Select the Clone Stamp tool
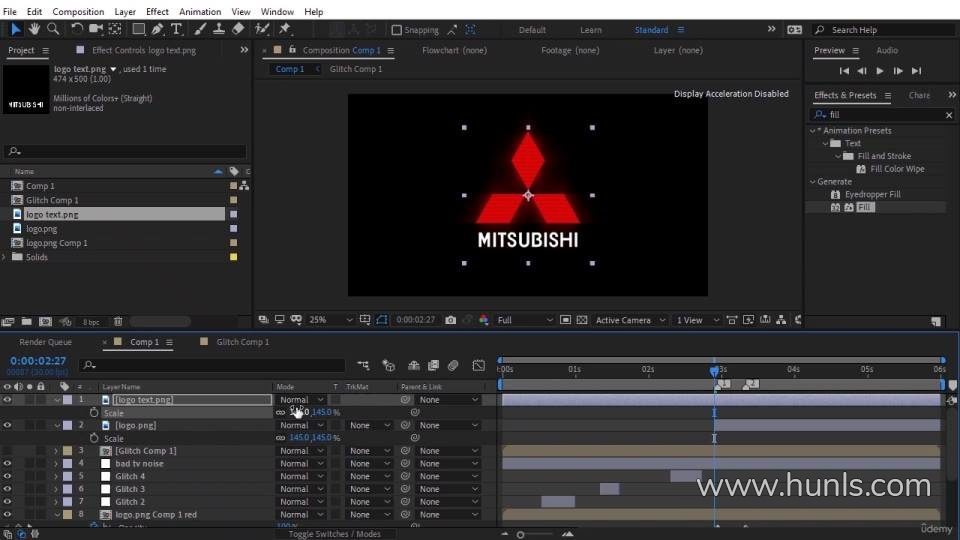This screenshot has width=960, height=540. pos(219,29)
